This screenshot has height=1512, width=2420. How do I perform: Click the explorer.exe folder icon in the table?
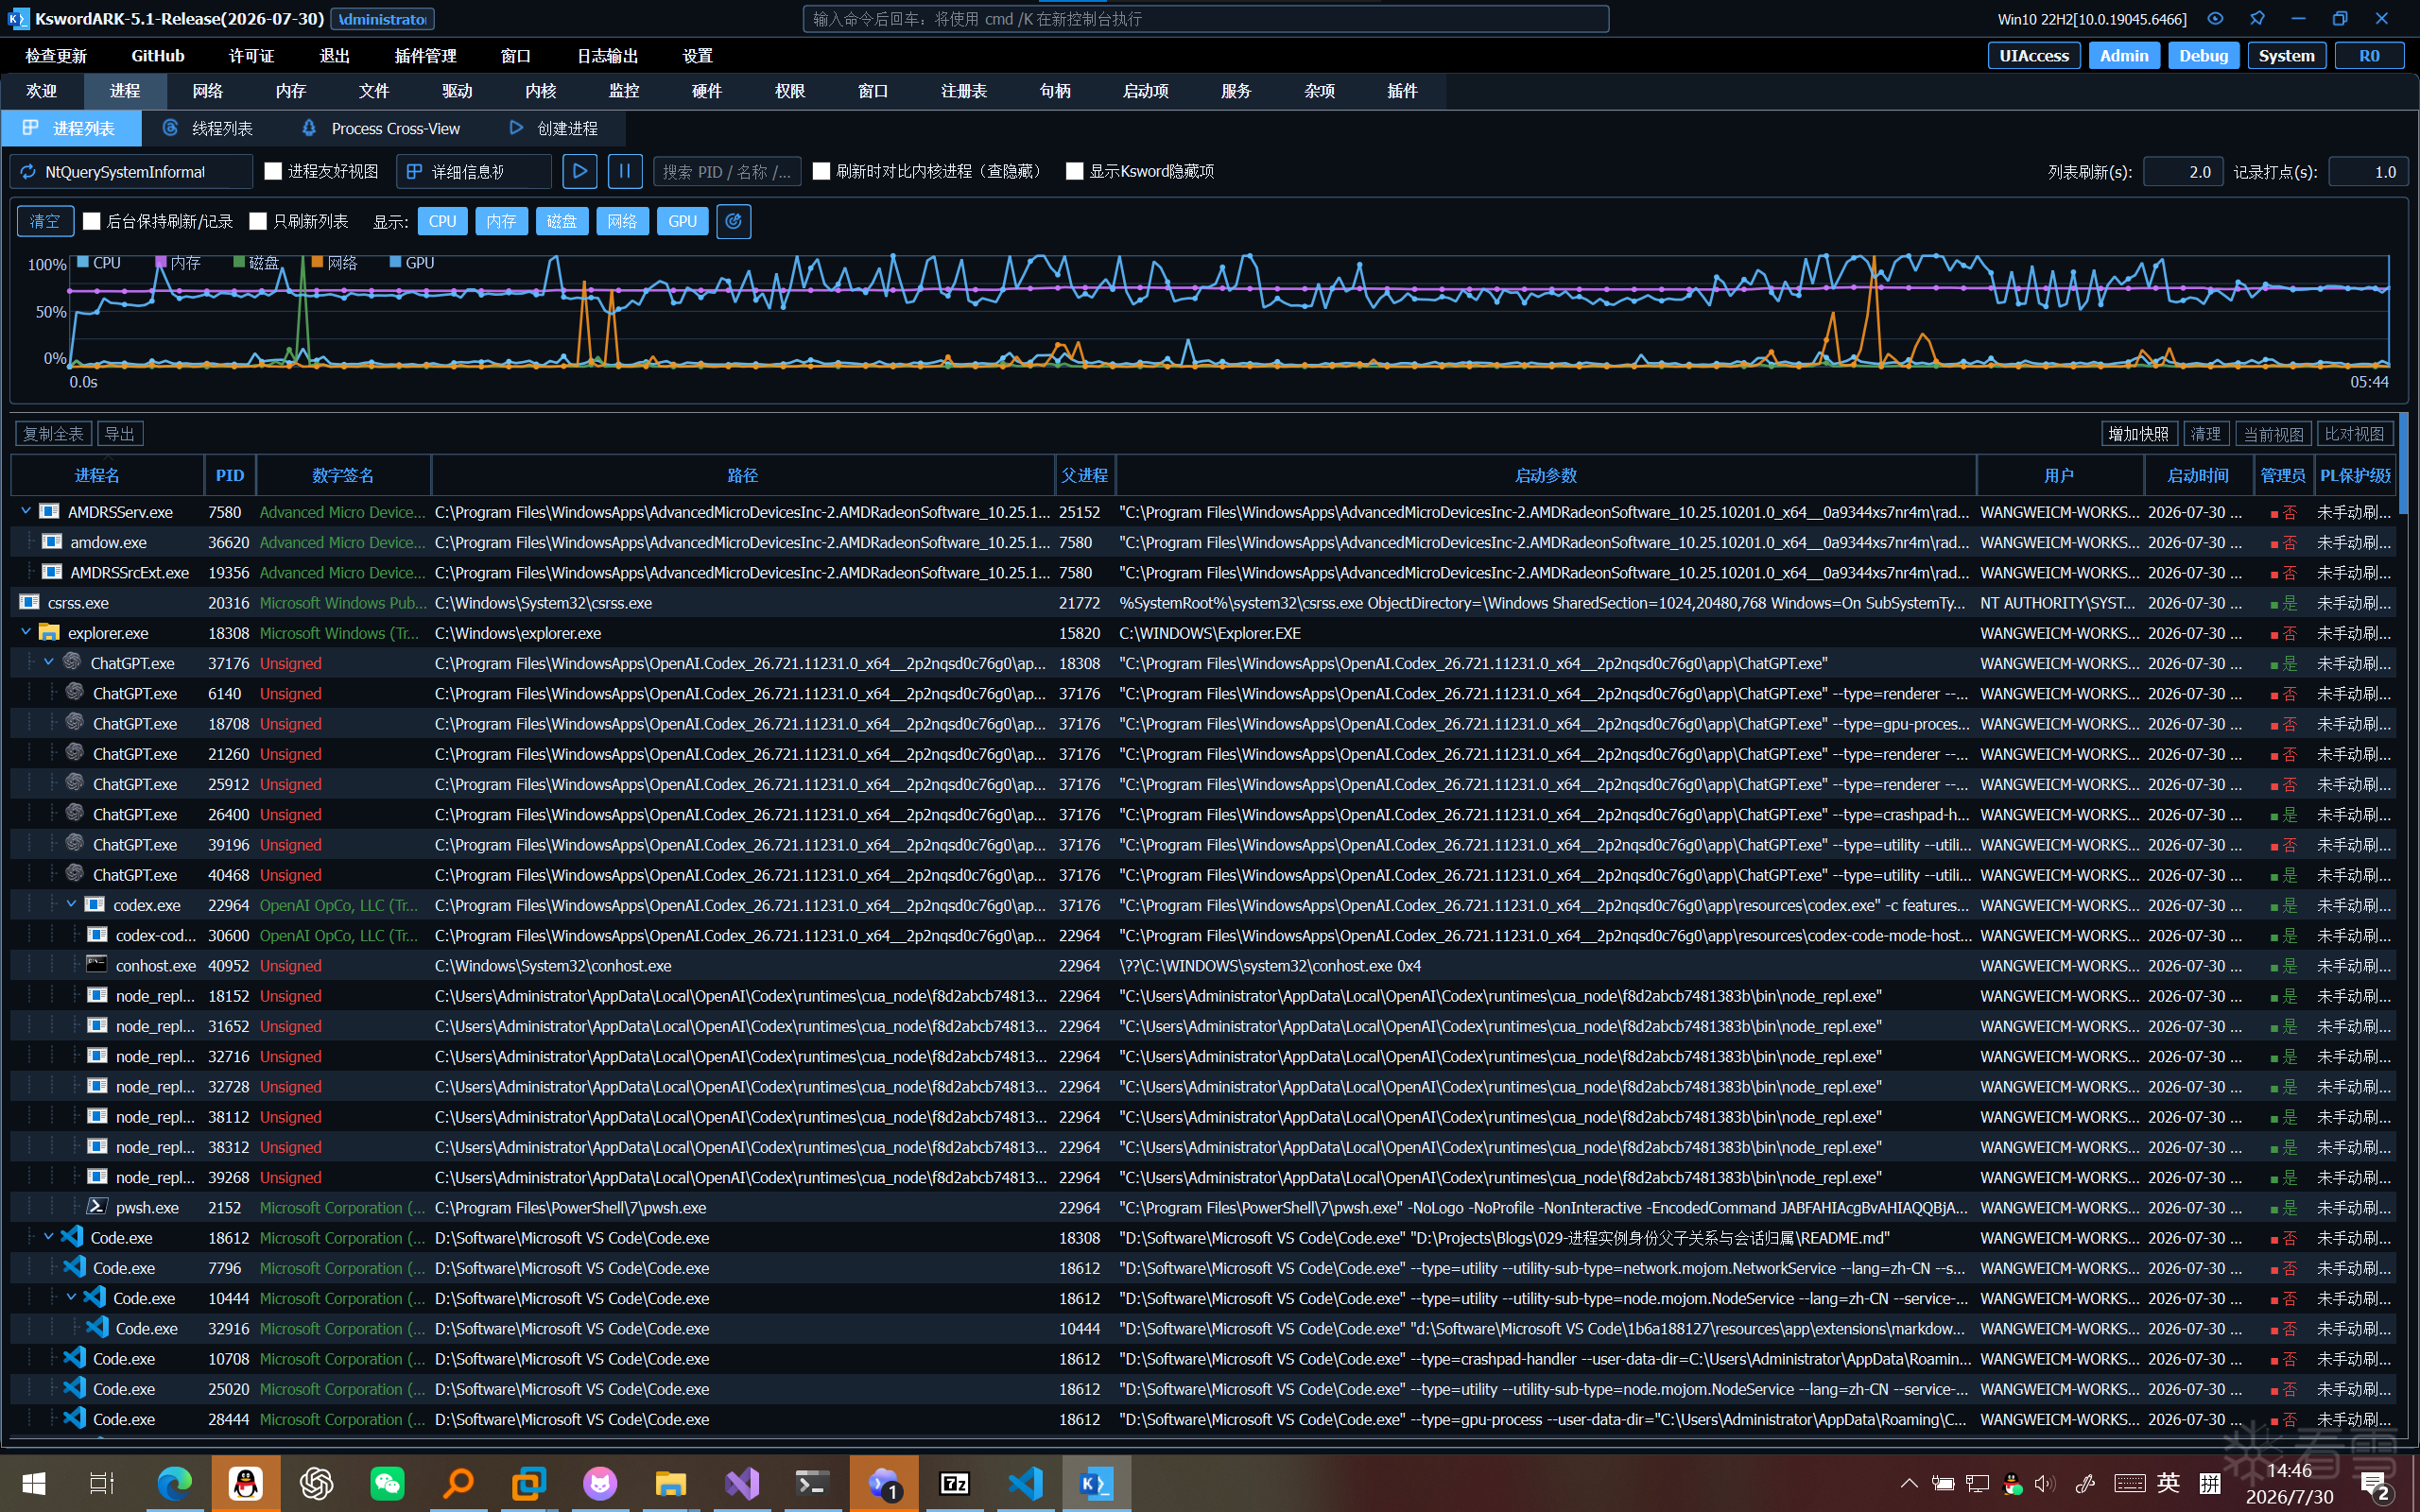[49, 633]
